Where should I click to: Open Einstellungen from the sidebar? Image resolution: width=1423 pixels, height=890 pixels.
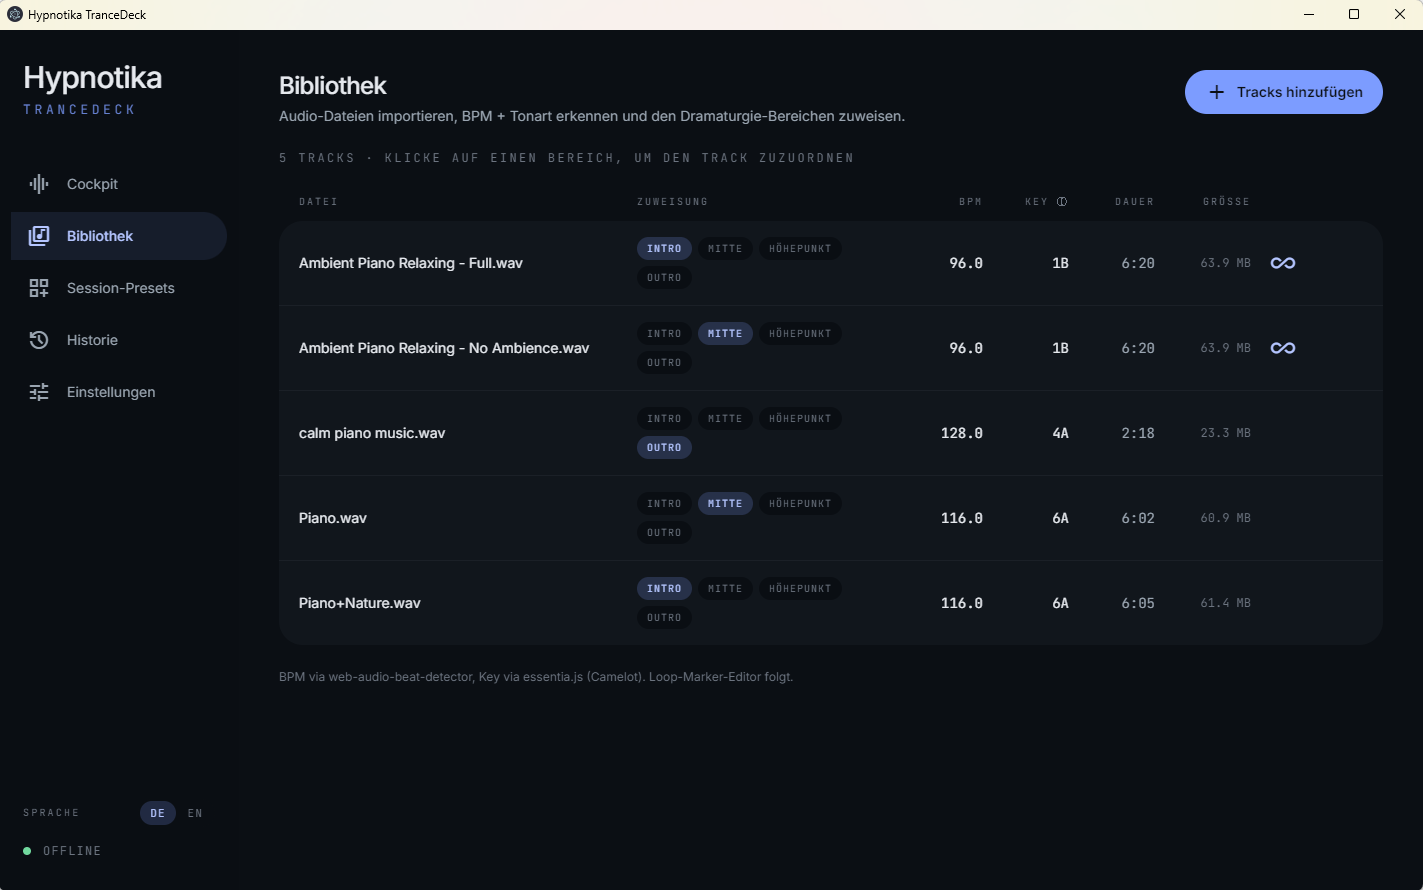(x=119, y=392)
